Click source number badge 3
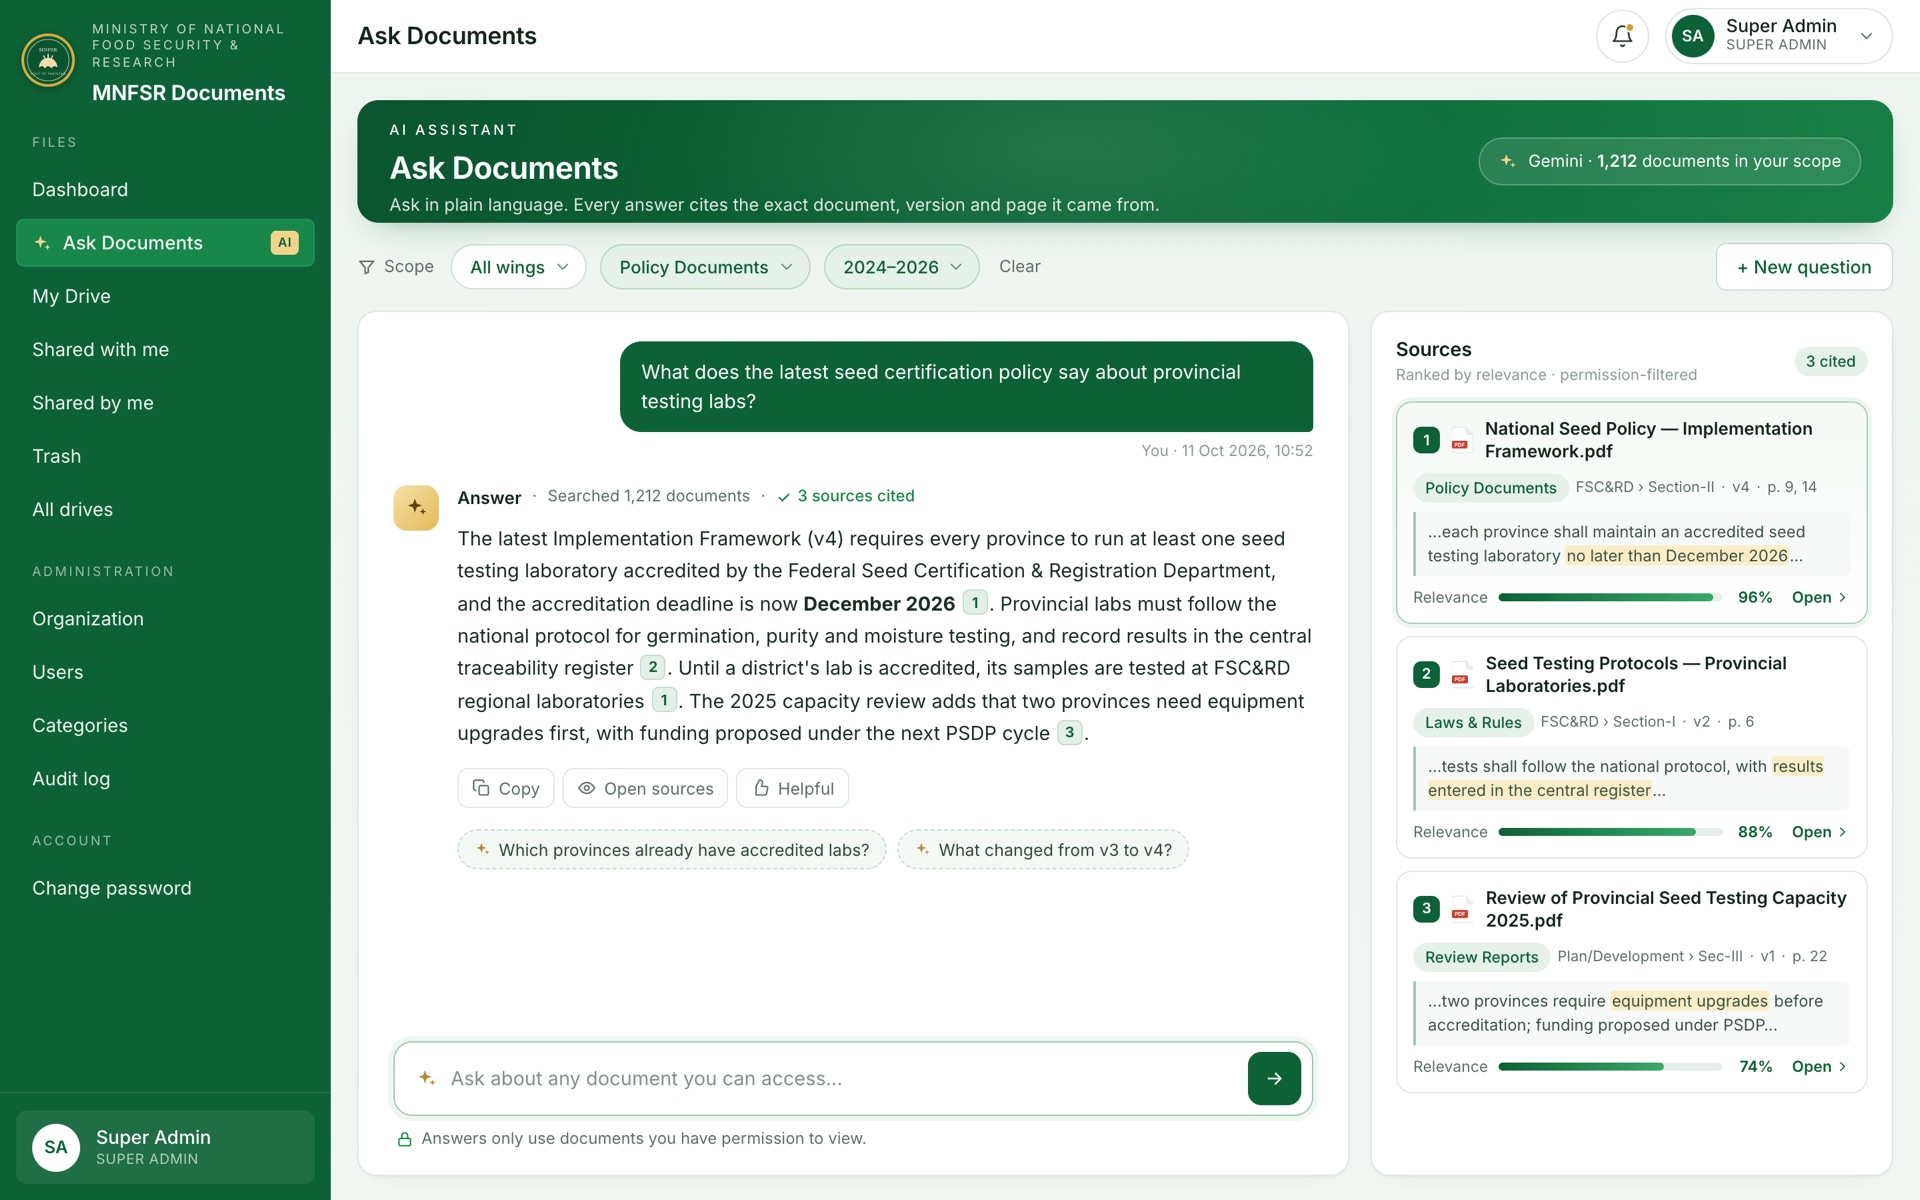This screenshot has width=1920, height=1200. 1426,909
